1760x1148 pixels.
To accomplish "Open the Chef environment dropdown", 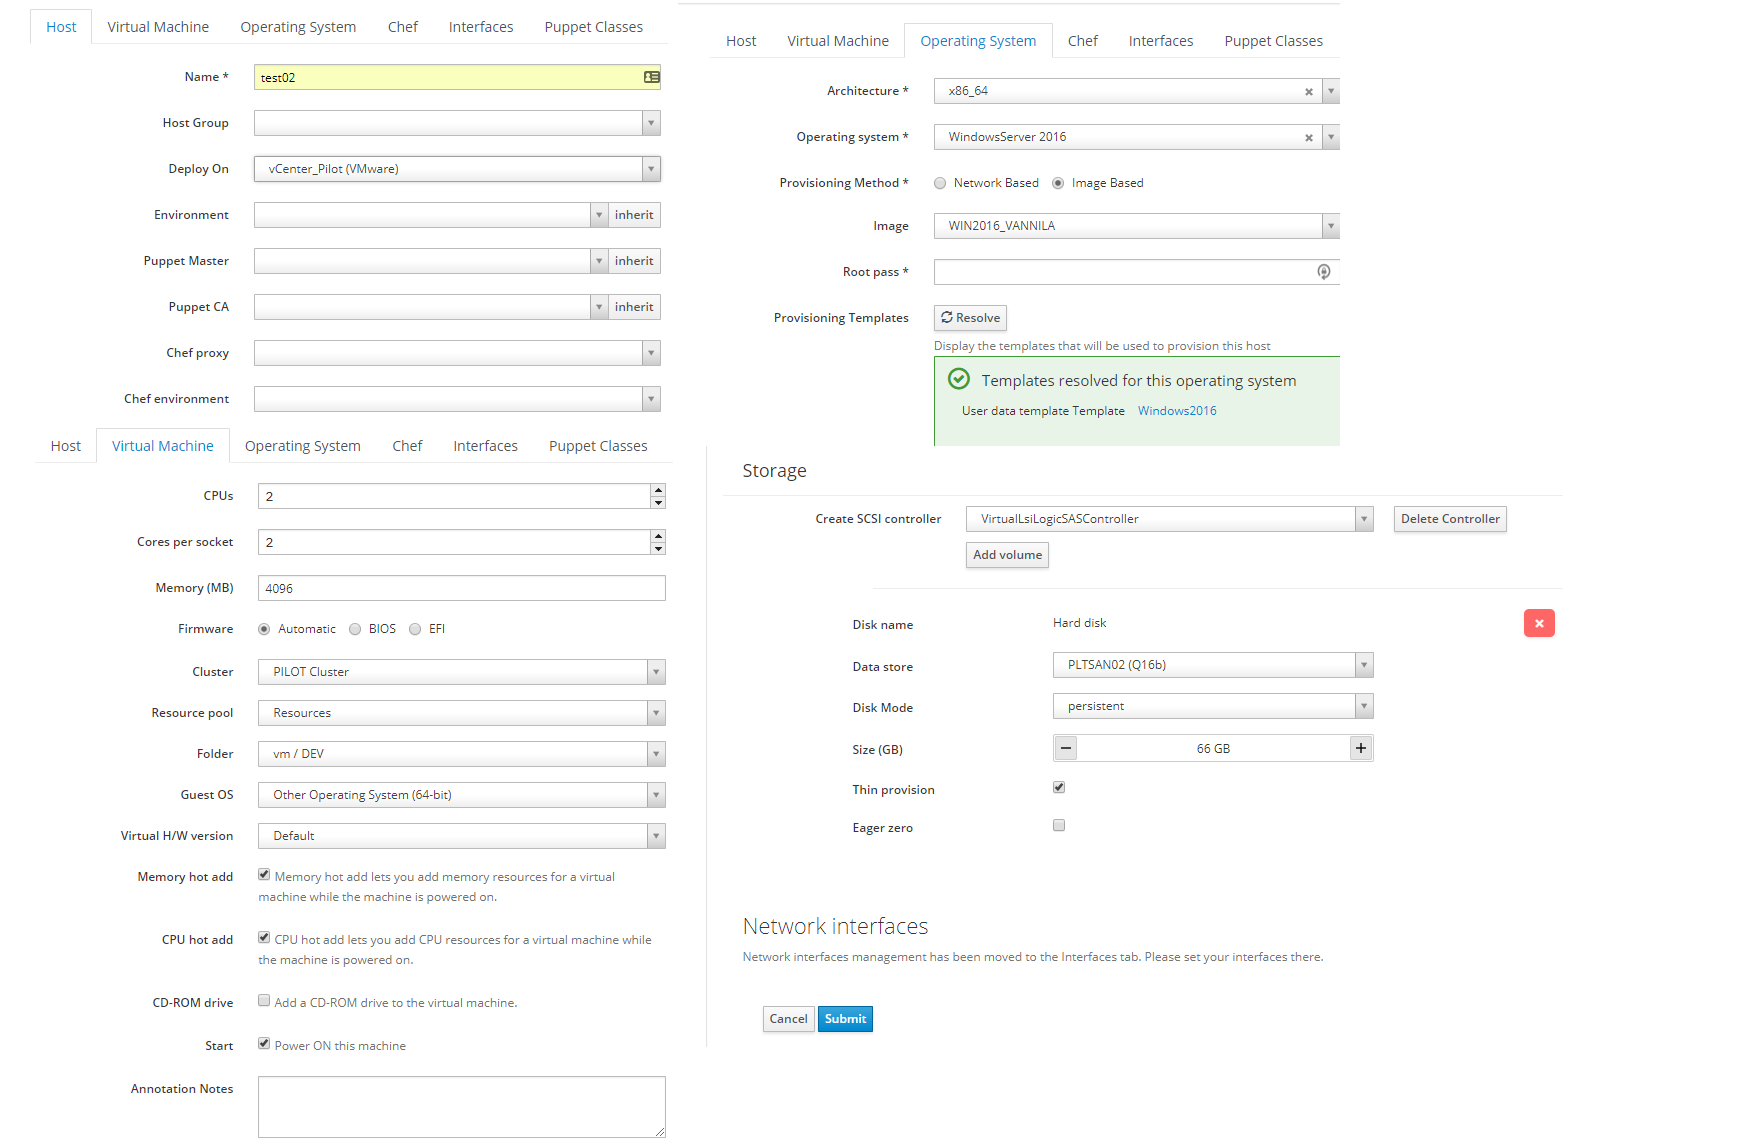I will pyautogui.click(x=457, y=399).
